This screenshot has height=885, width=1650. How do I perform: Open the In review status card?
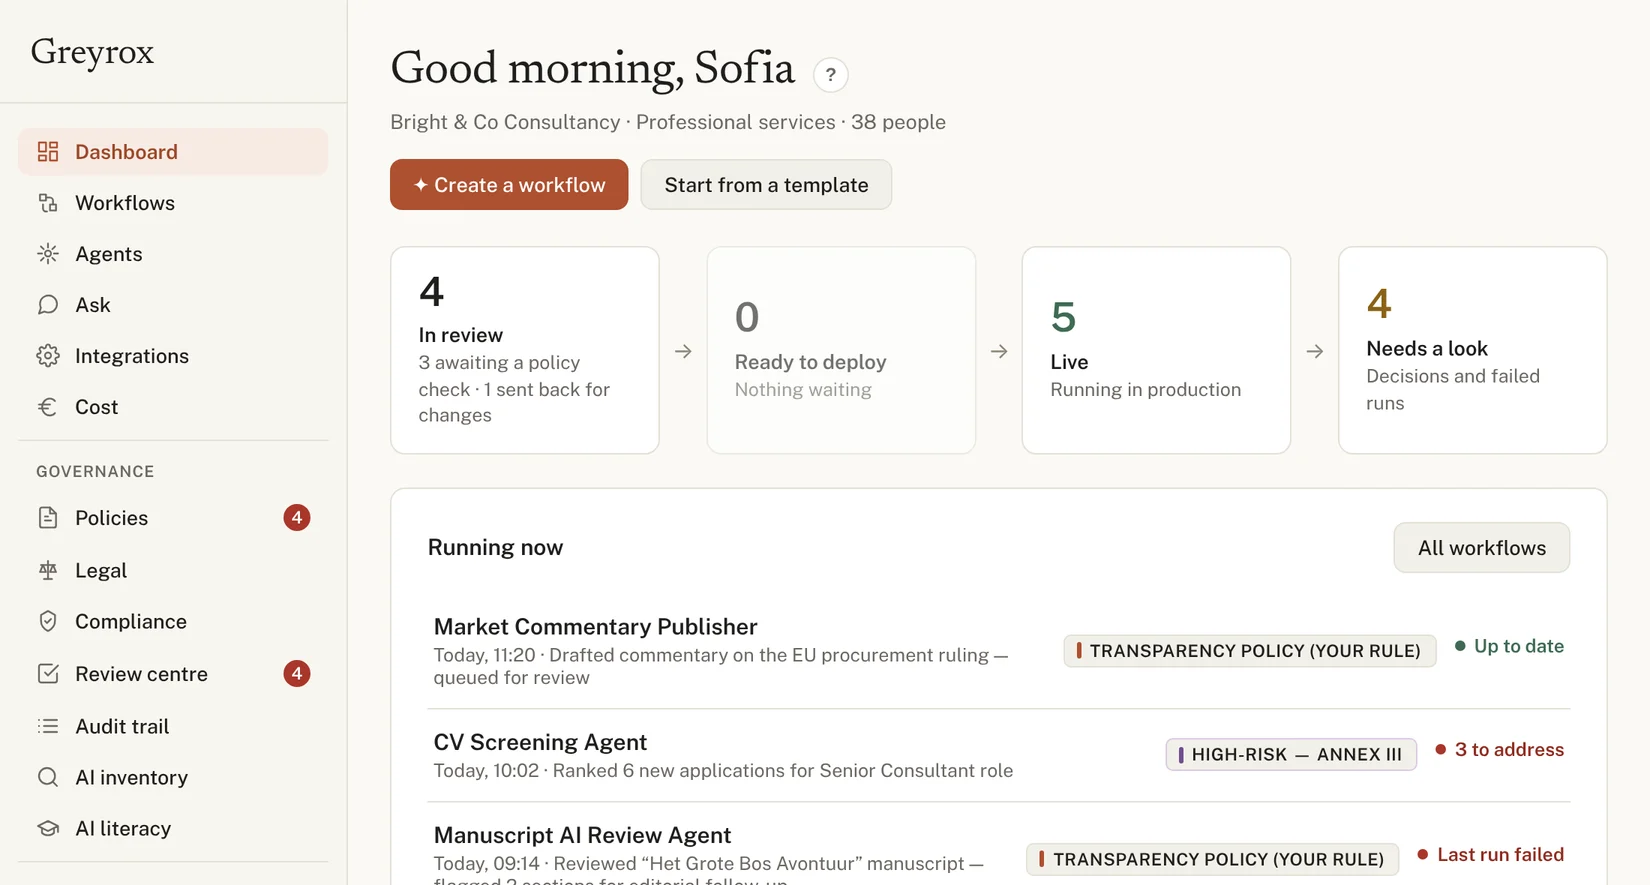pyautogui.click(x=525, y=350)
